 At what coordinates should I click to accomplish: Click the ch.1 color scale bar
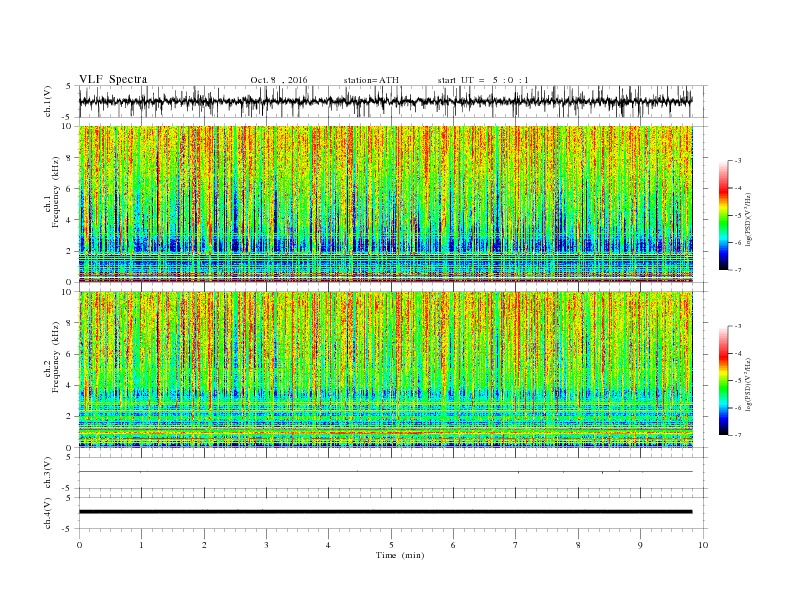723,216
